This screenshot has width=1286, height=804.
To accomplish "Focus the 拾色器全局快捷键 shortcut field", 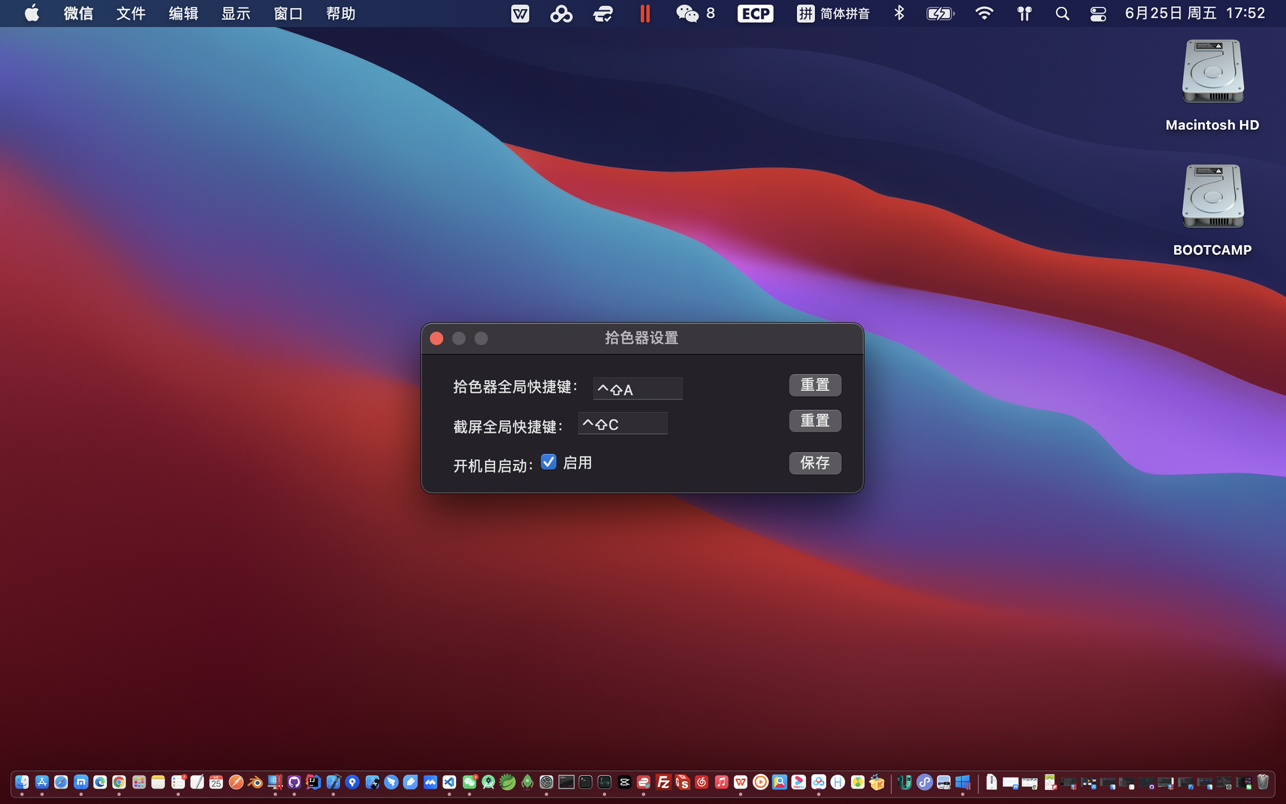I will point(638,388).
